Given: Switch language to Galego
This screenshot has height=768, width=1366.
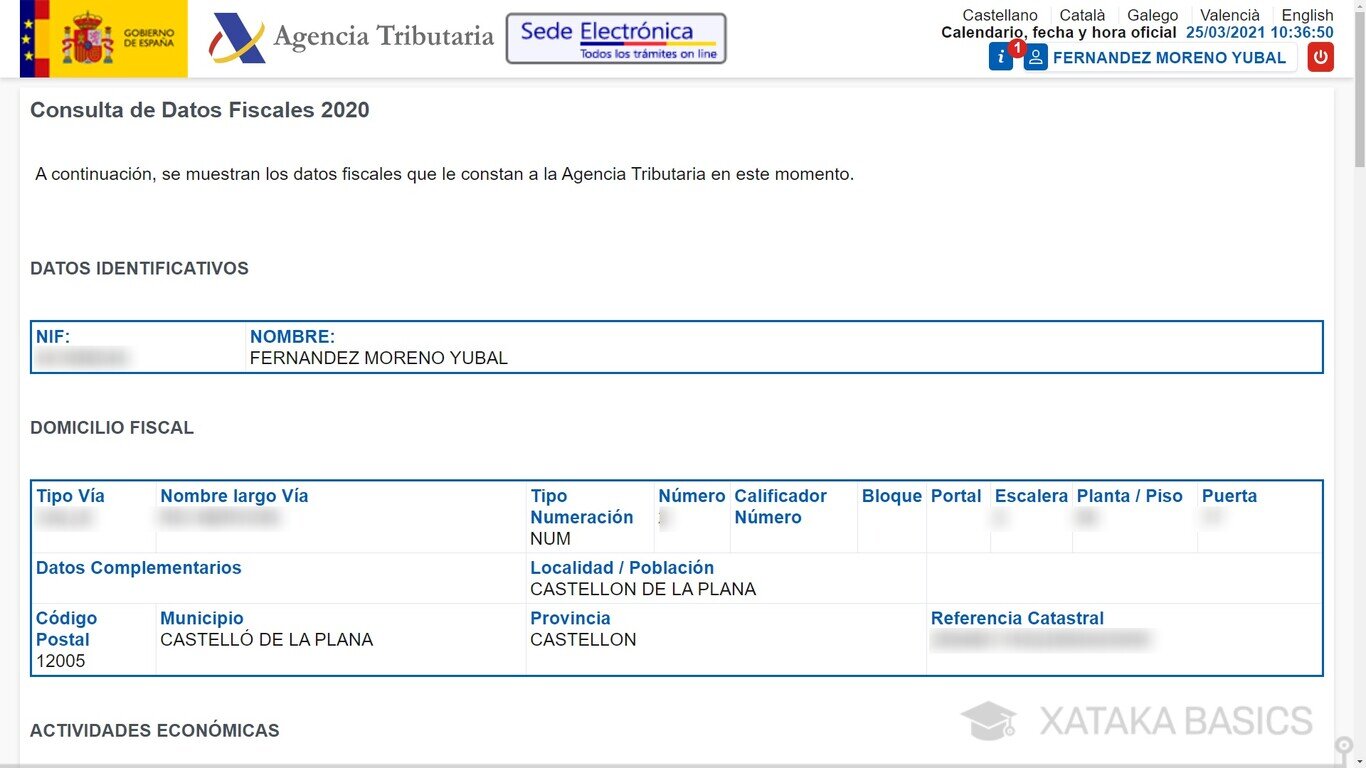Looking at the screenshot, I should (x=1153, y=15).
